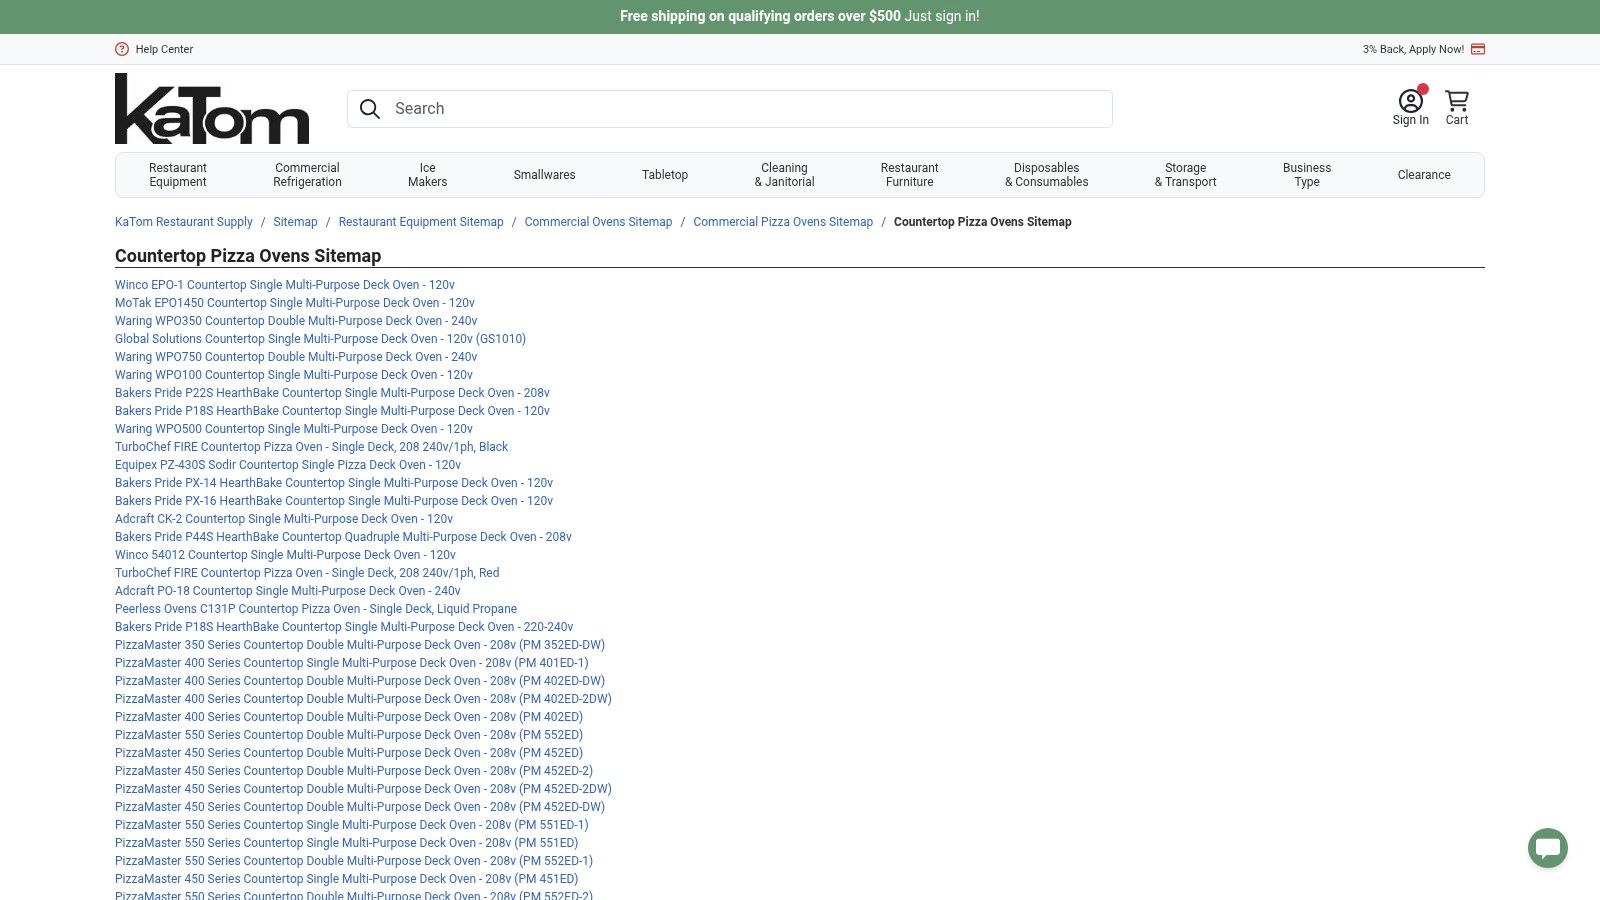The width and height of the screenshot is (1600, 900).
Task: Open TurboChef FIRE pizza oven Red link
Action: pos(307,573)
